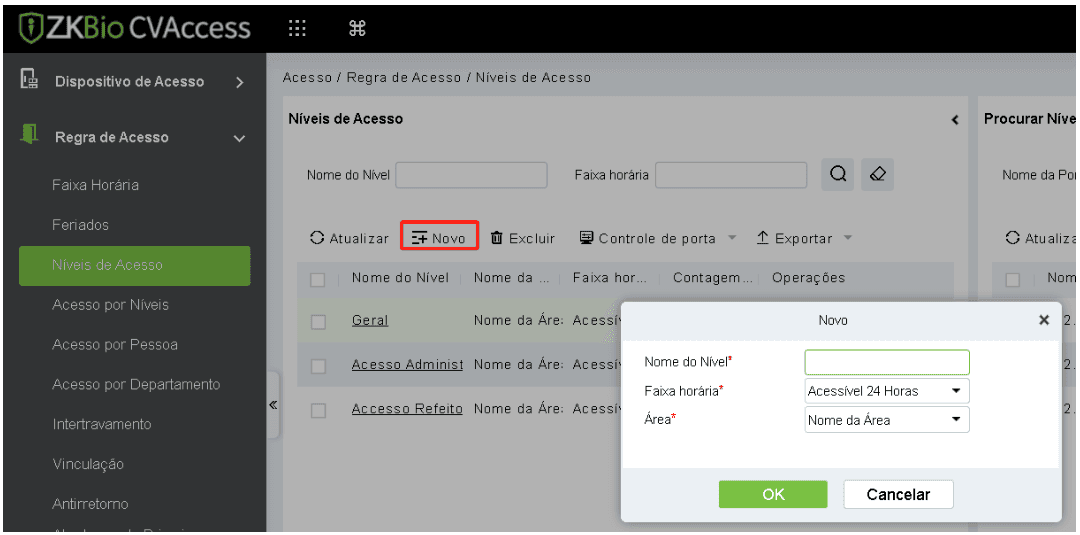Click the search magnifier button

tap(838, 175)
